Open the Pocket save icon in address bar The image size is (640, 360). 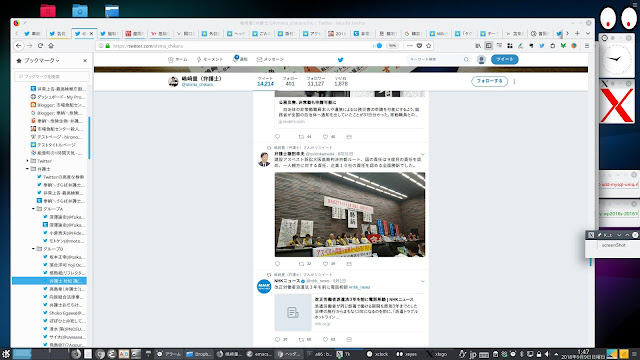click(419, 46)
